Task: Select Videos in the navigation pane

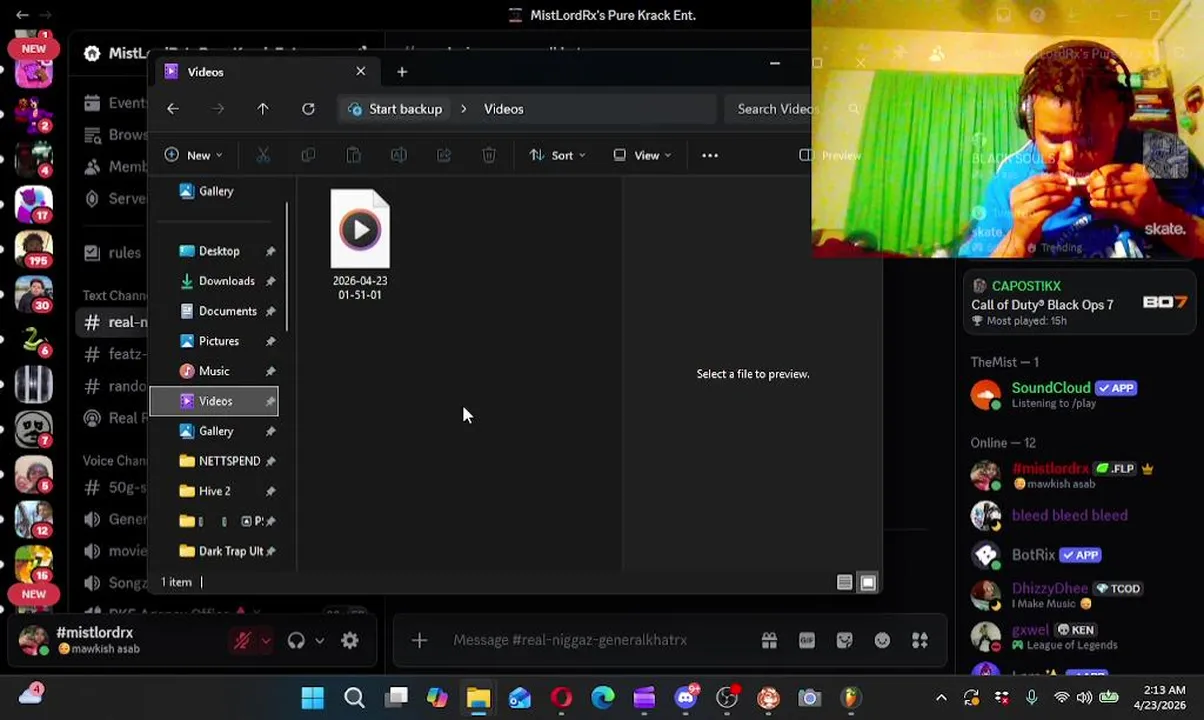Action: coord(215,401)
